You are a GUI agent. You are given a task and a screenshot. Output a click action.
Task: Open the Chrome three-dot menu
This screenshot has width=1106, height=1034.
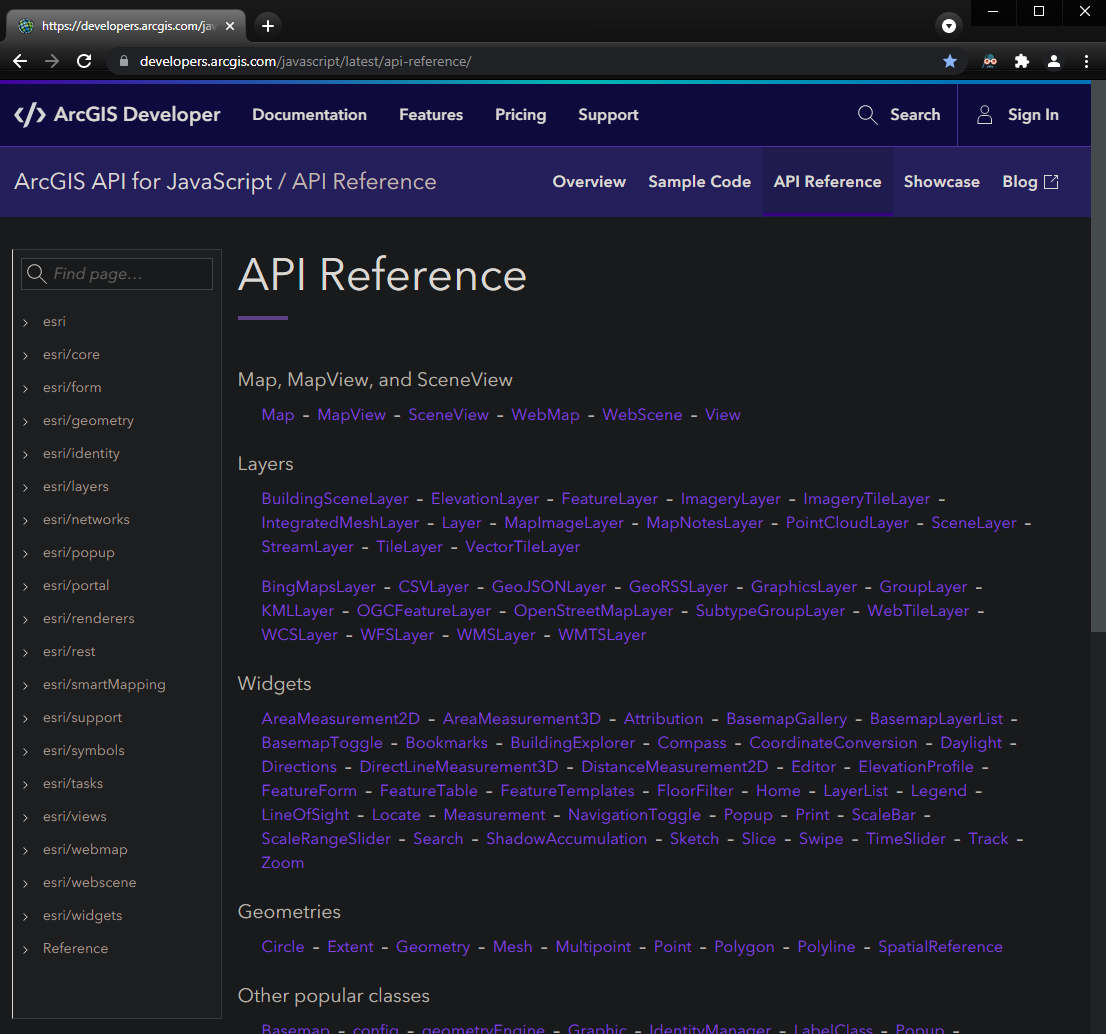point(1086,61)
